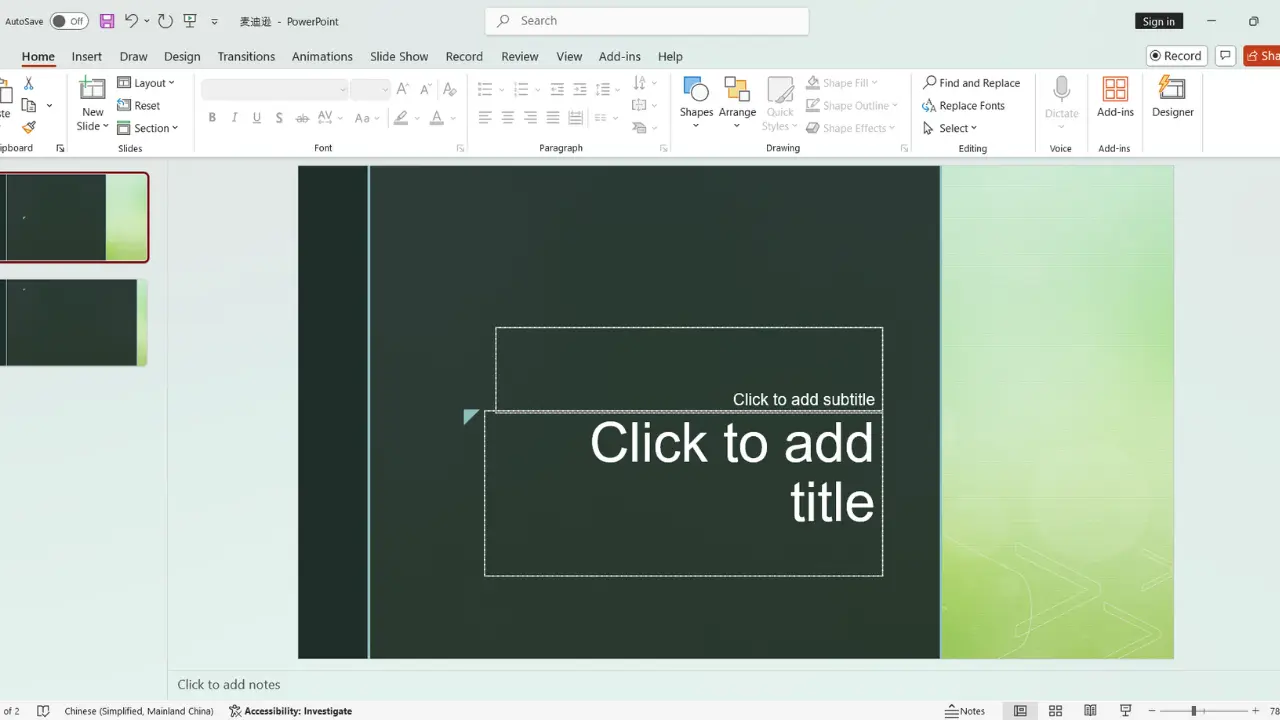Screen dimensions: 1280x720
Task: Open the Arrange tool
Action: coord(737,100)
